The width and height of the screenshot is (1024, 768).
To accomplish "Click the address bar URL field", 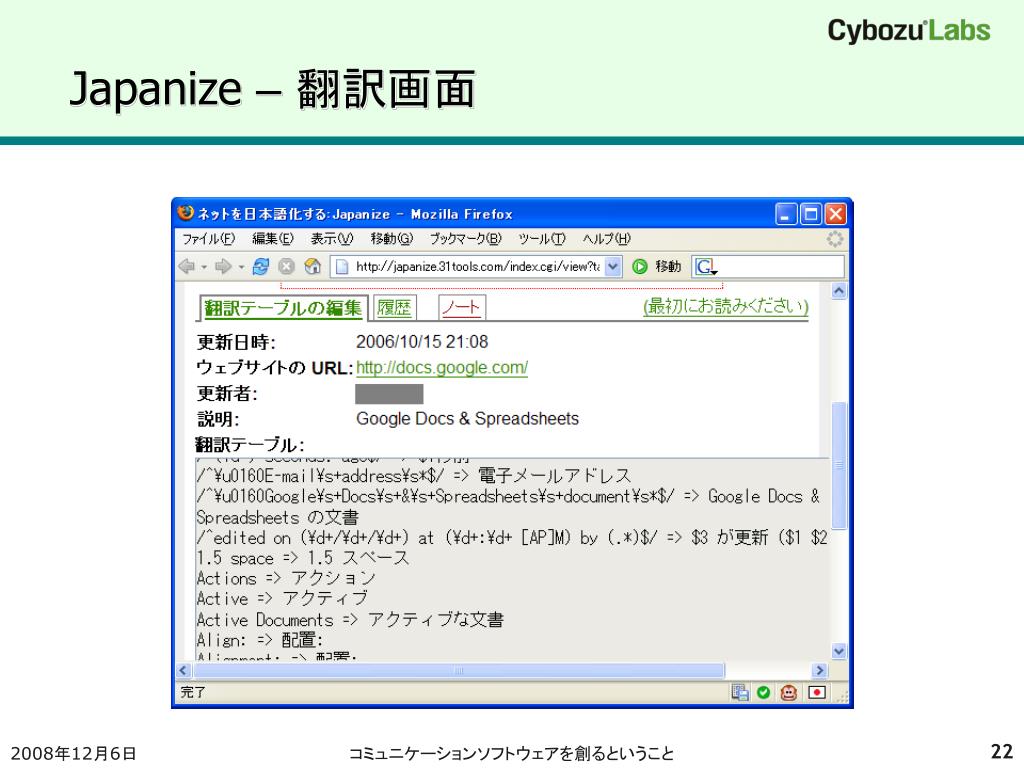I will pyautogui.click(x=477, y=266).
